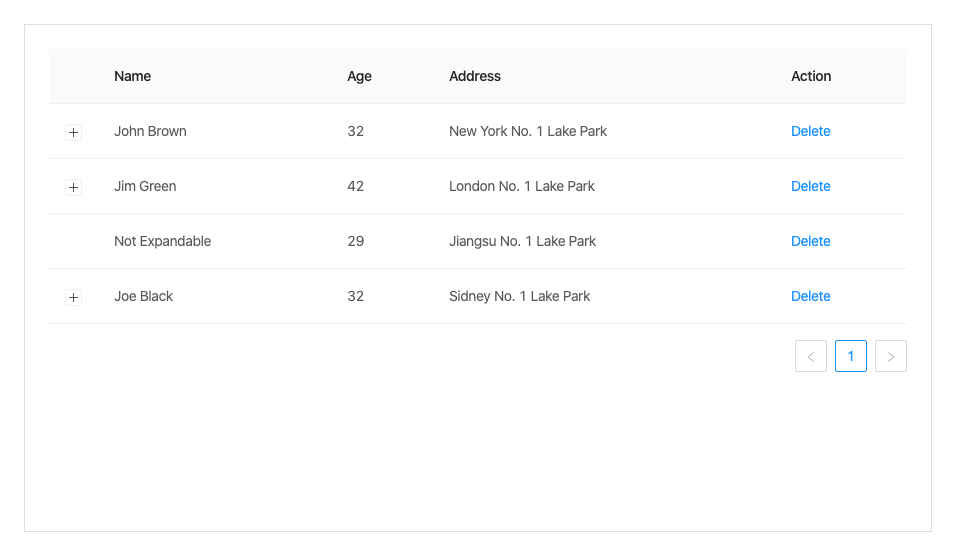Click the Jim Green name cell
956x556 pixels.
[145, 186]
